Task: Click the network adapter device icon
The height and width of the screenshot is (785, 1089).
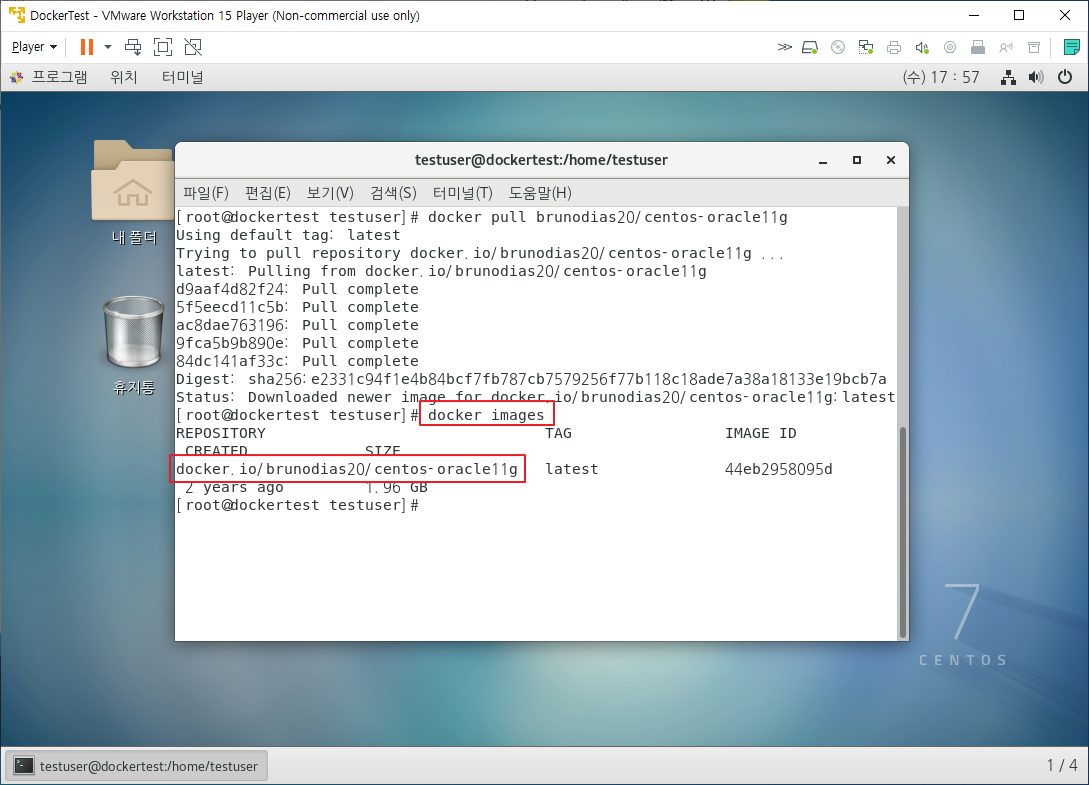Action: click(865, 47)
